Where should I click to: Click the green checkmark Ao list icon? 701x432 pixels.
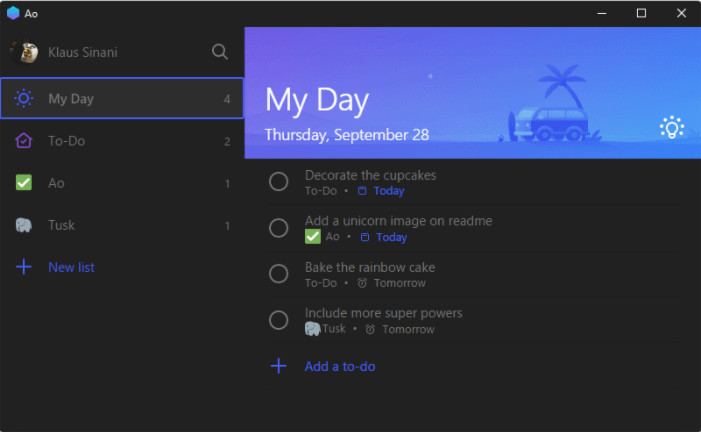(24, 182)
